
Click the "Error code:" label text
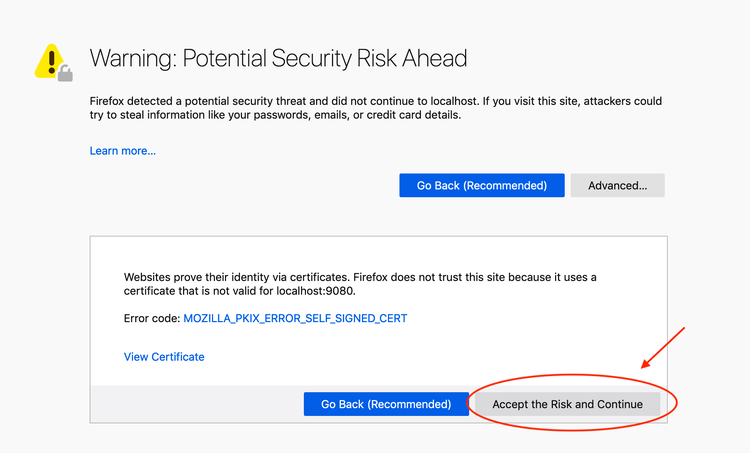point(151,318)
